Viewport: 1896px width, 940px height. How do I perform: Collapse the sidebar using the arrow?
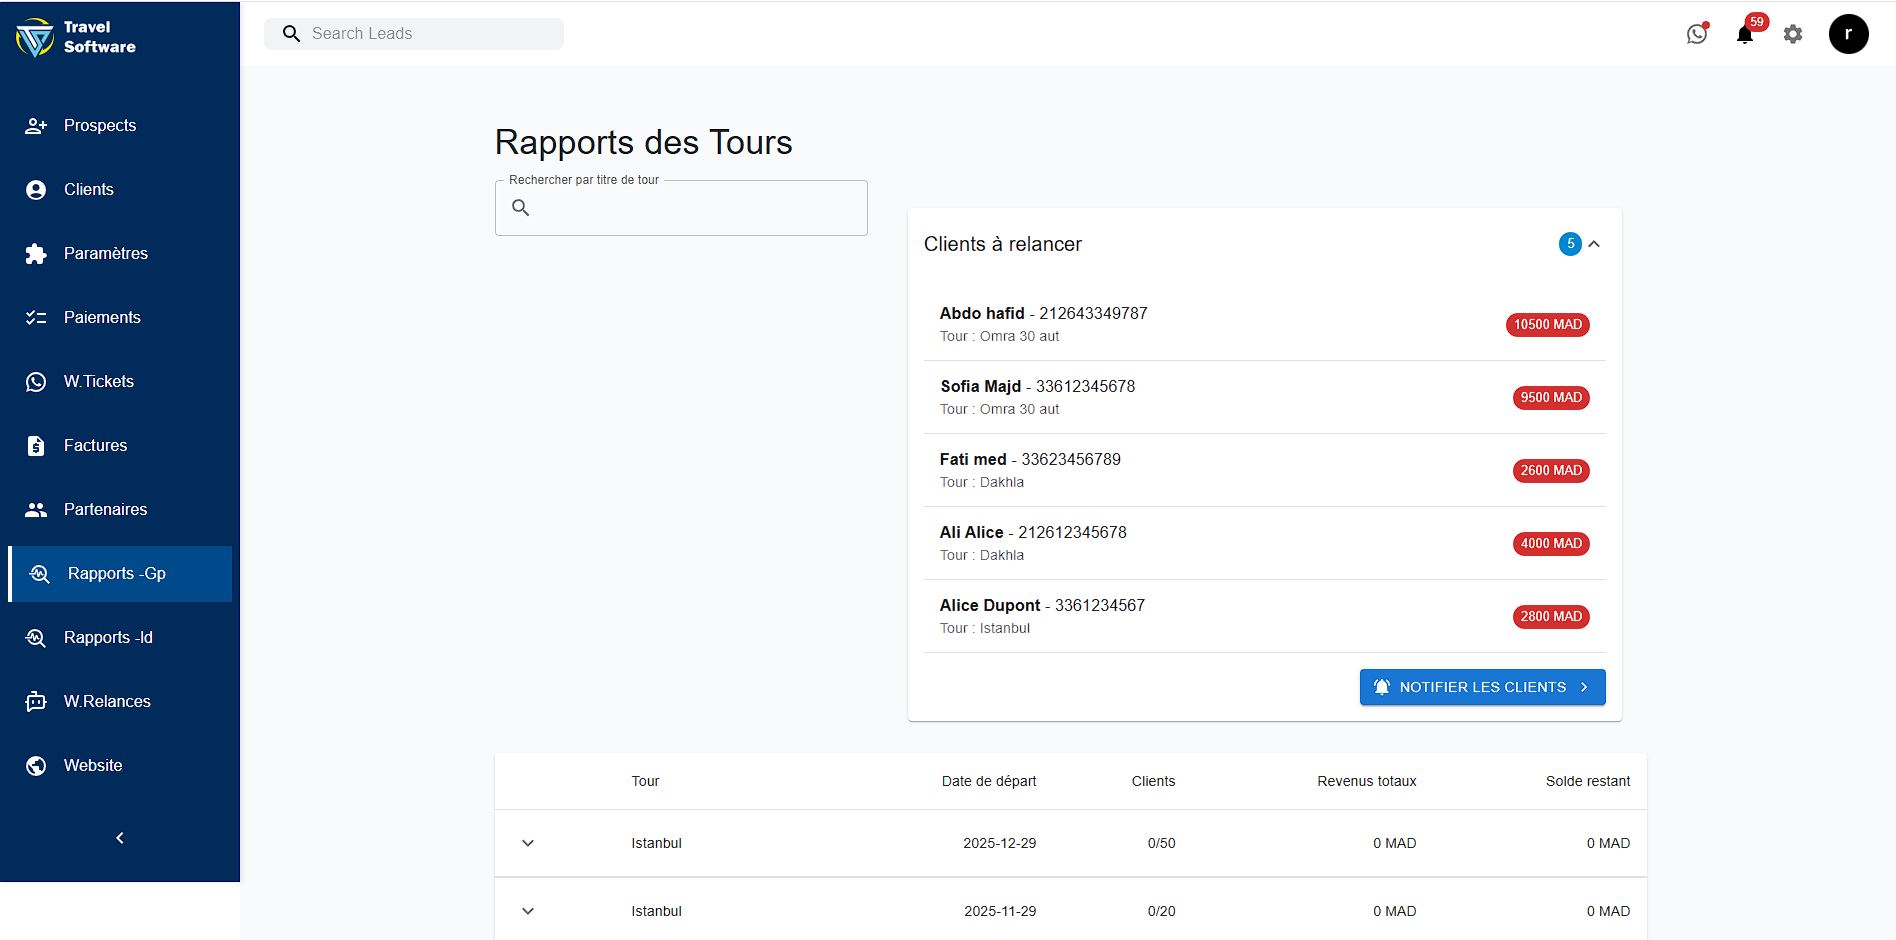[x=119, y=838]
